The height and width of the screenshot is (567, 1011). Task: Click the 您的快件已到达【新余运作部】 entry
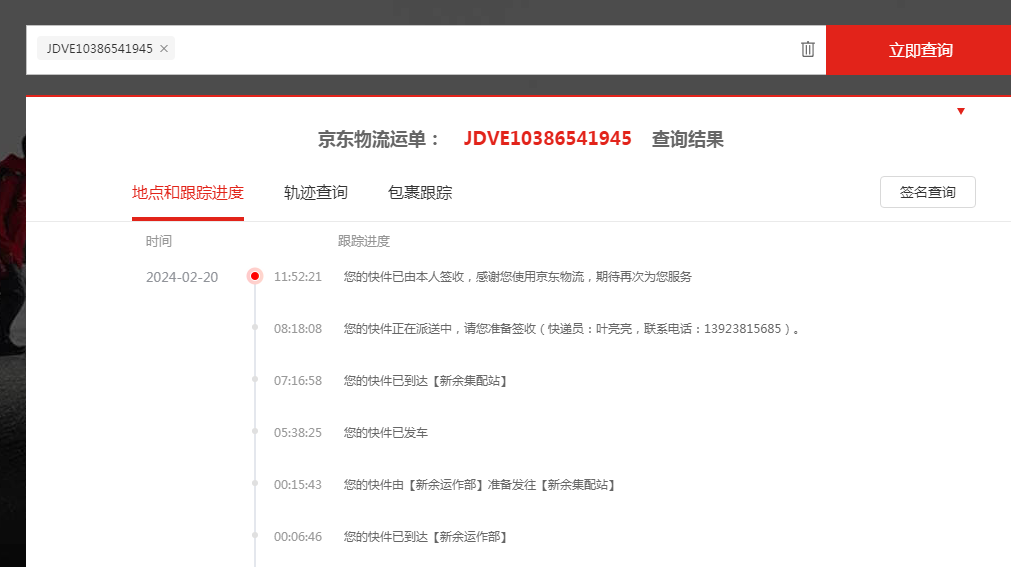point(425,537)
